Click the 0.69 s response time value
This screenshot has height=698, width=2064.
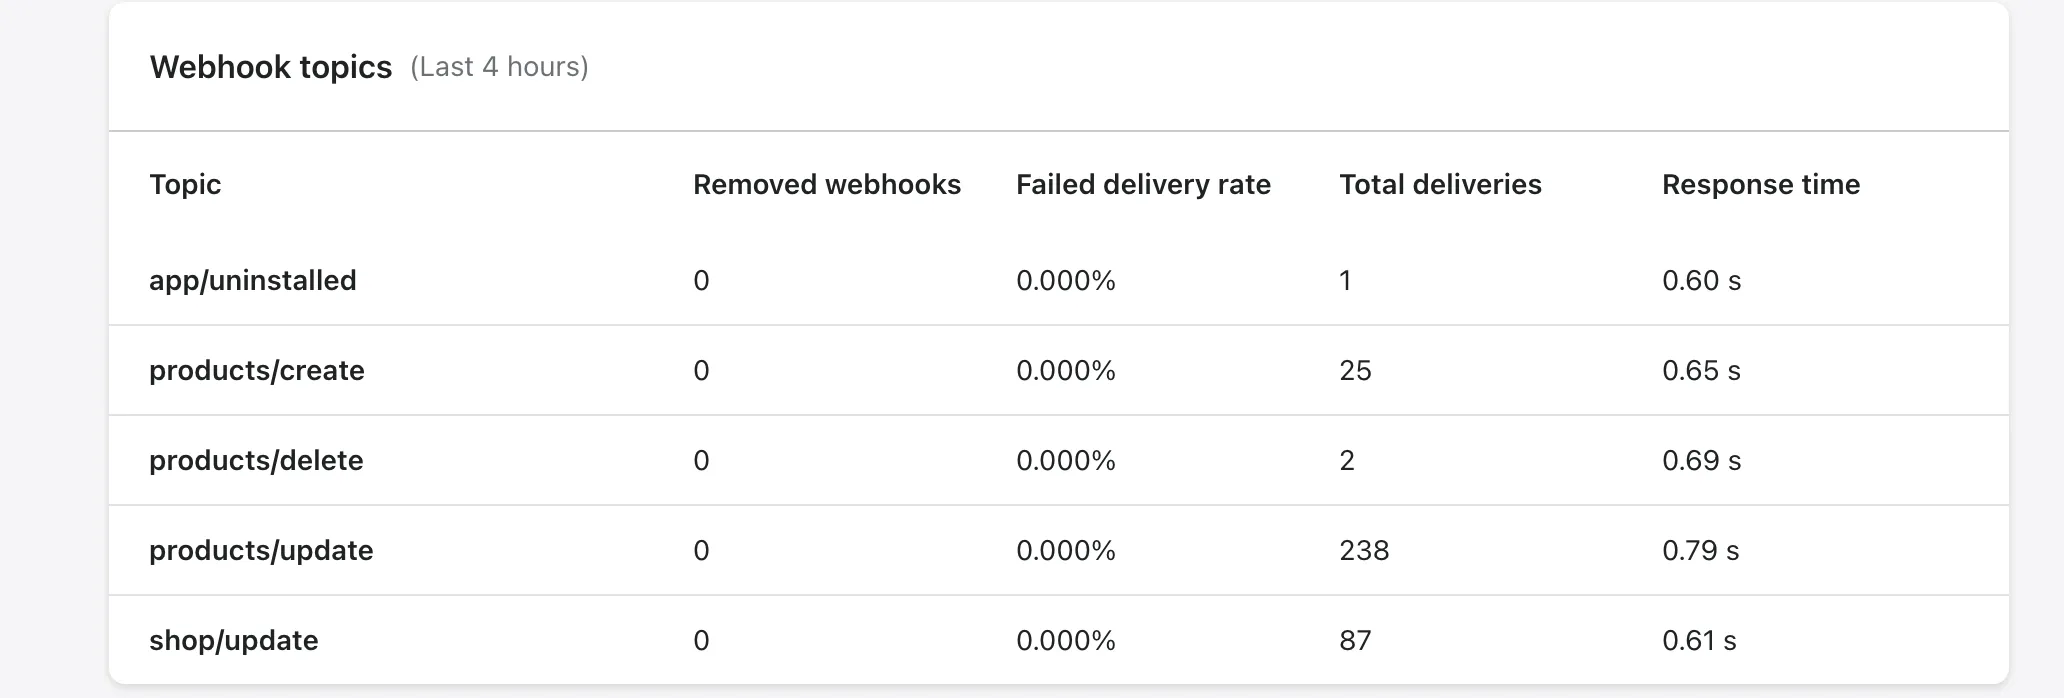point(1701,461)
